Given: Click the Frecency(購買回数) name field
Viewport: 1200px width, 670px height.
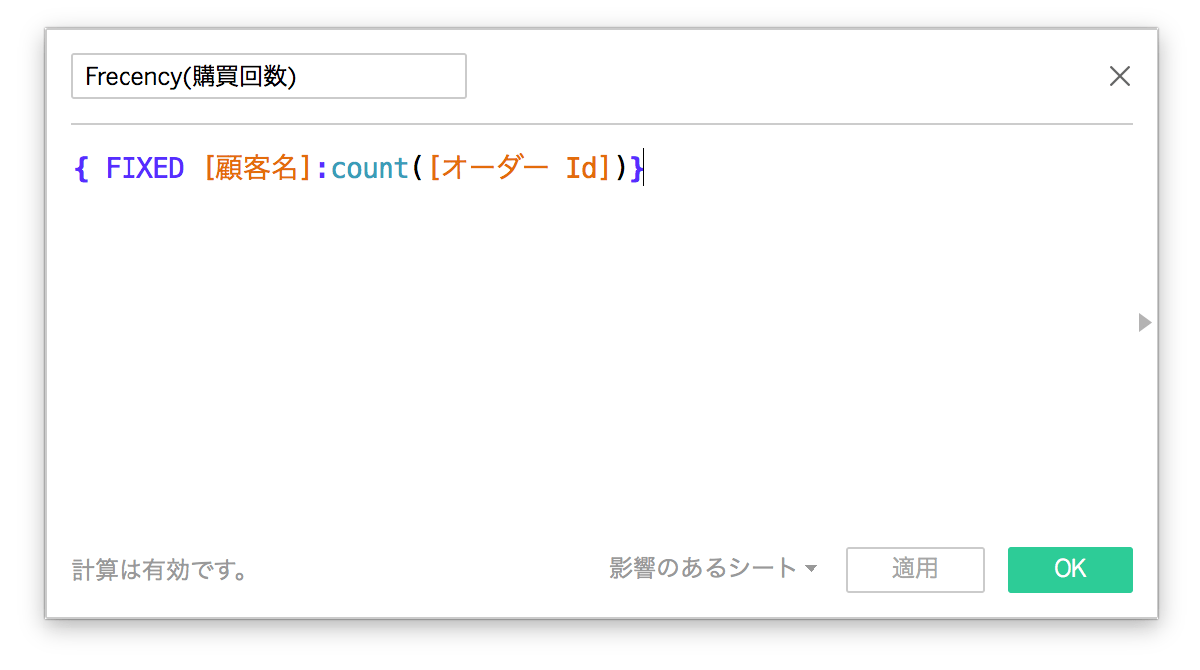Looking at the screenshot, I should coord(268,77).
